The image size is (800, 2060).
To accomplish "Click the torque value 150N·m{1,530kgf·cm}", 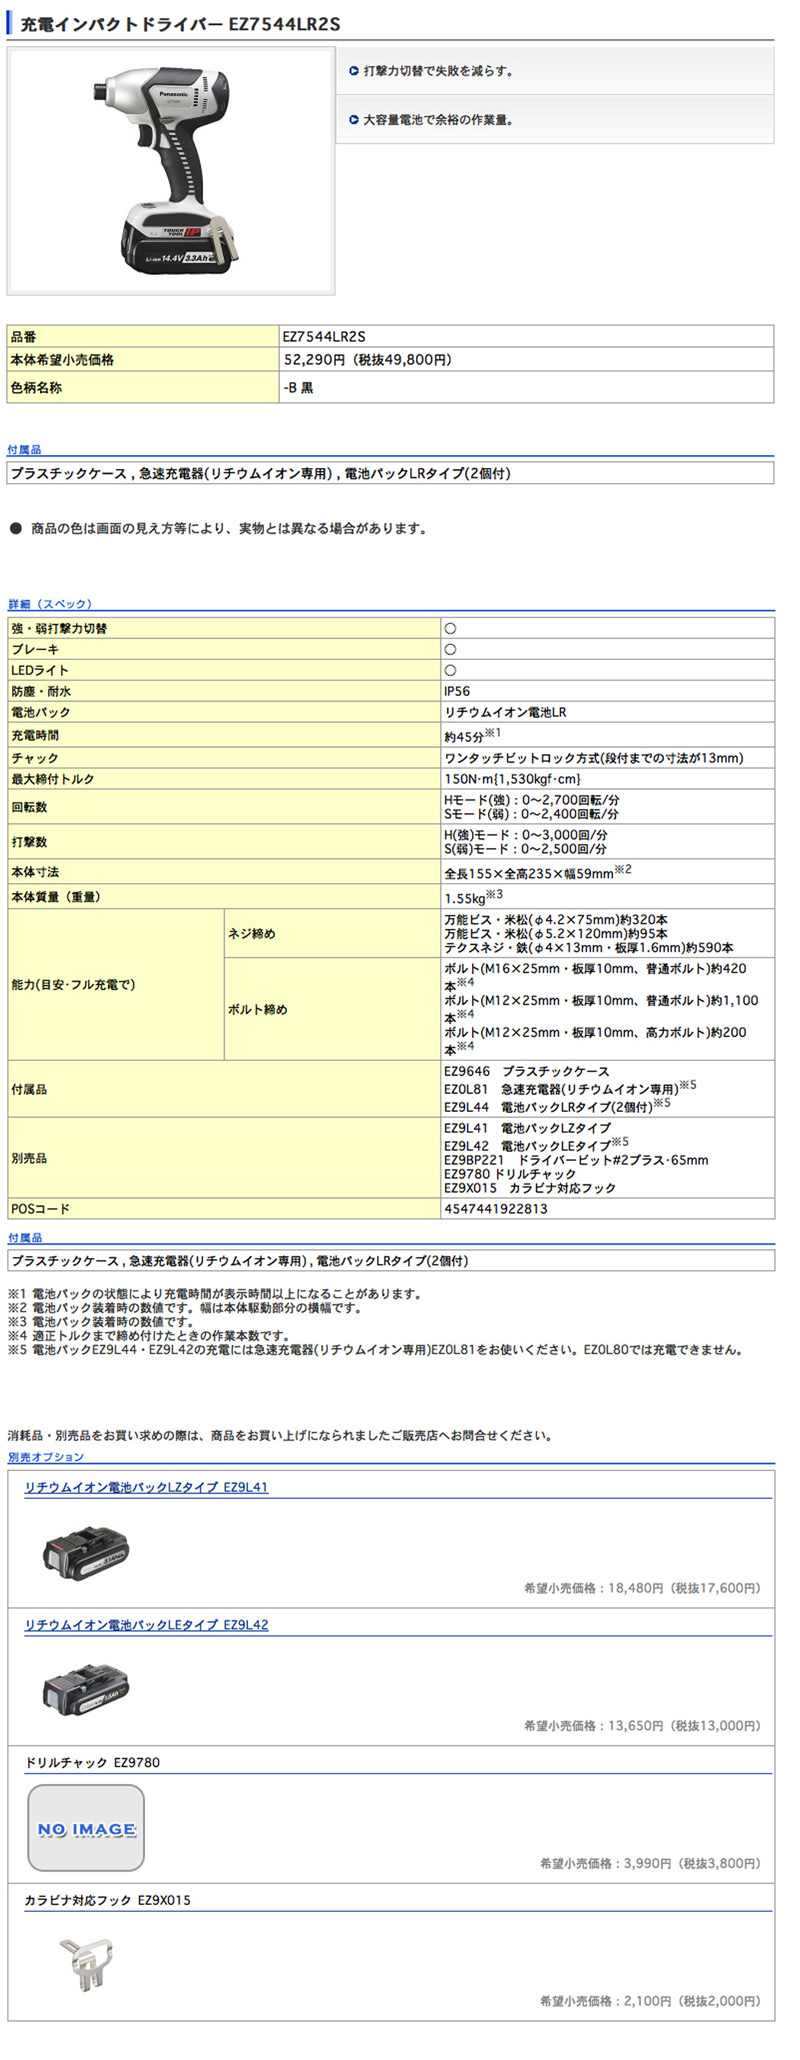I will [x=512, y=779].
